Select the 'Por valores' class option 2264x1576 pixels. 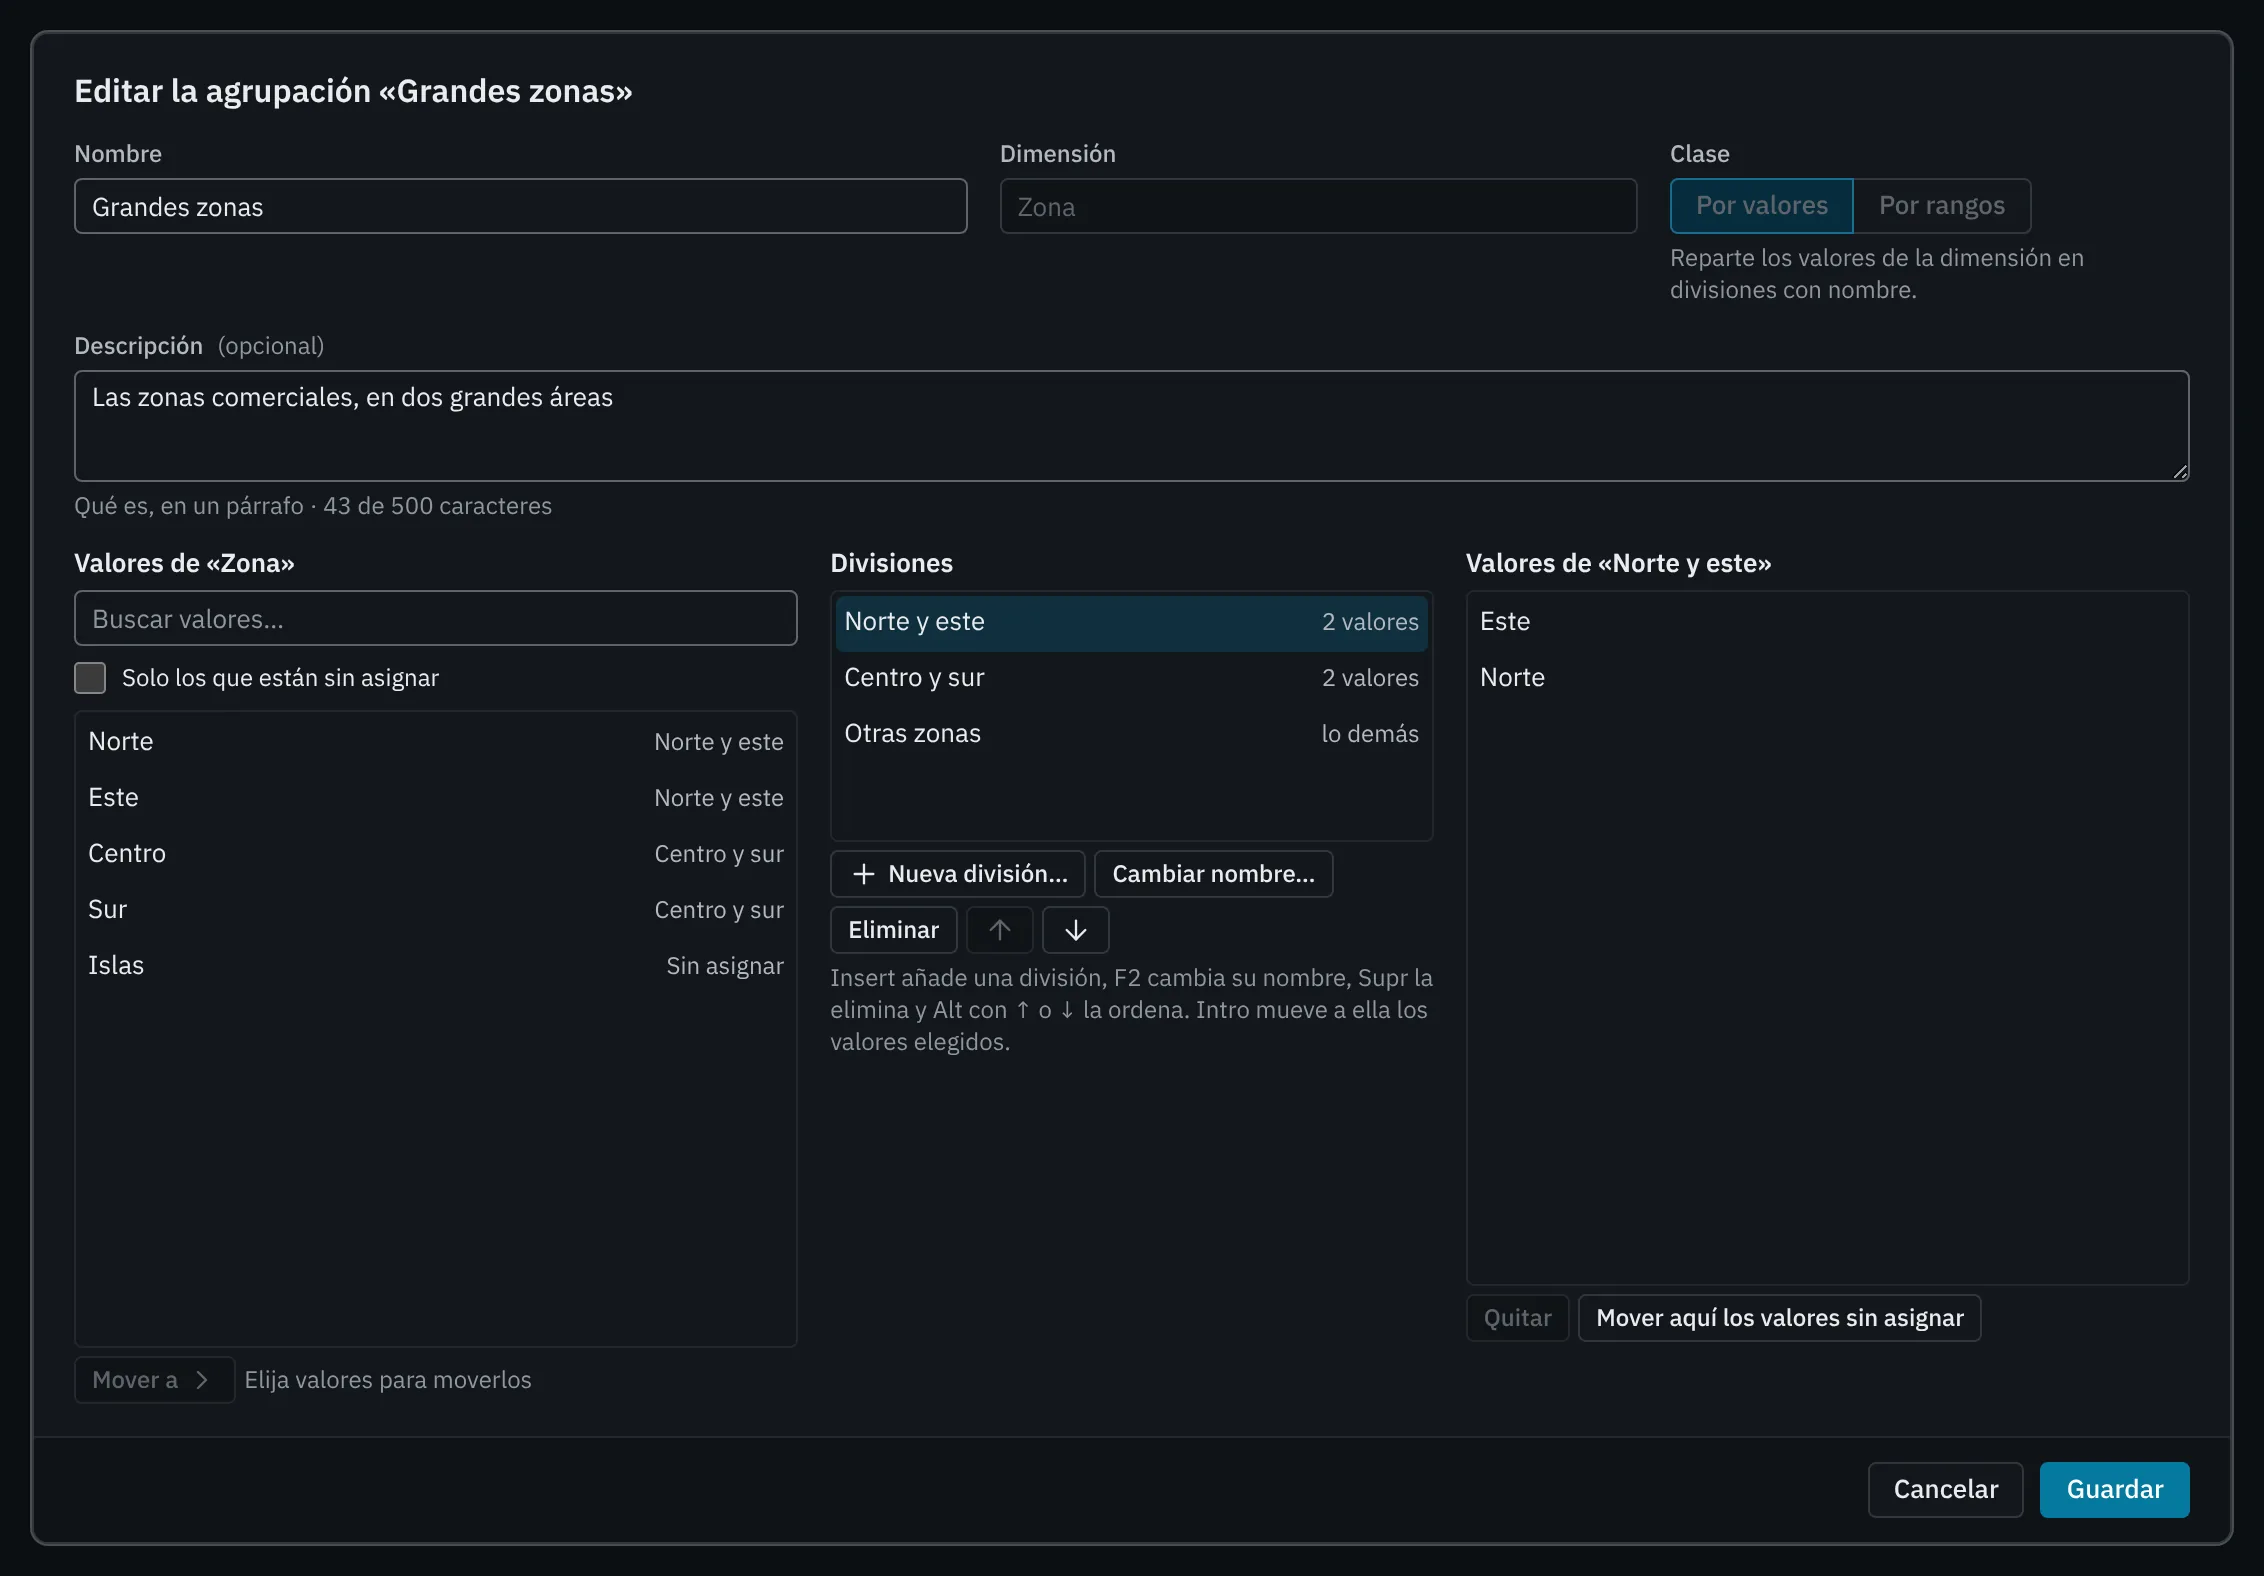[x=1761, y=206]
